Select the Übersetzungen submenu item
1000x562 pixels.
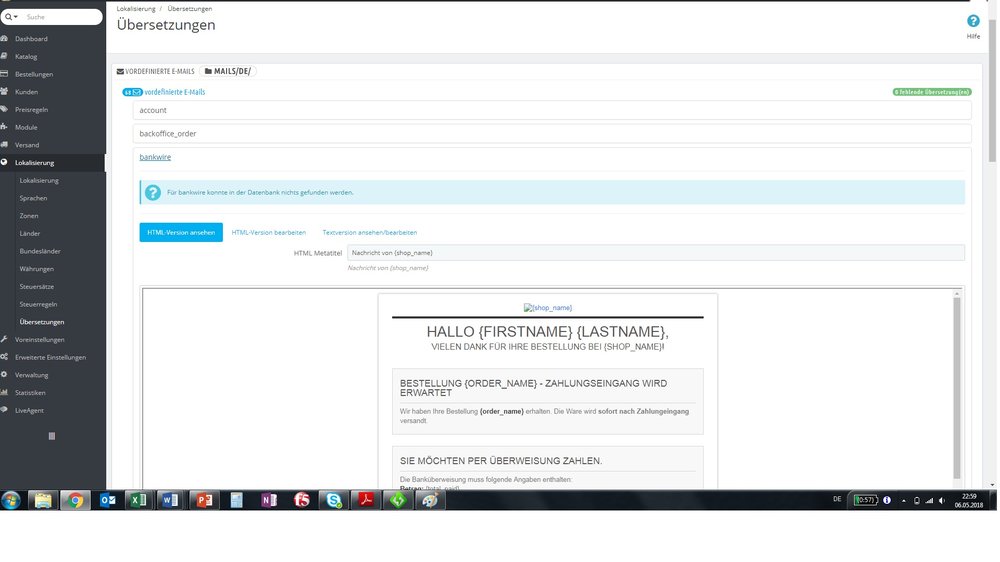[41, 322]
